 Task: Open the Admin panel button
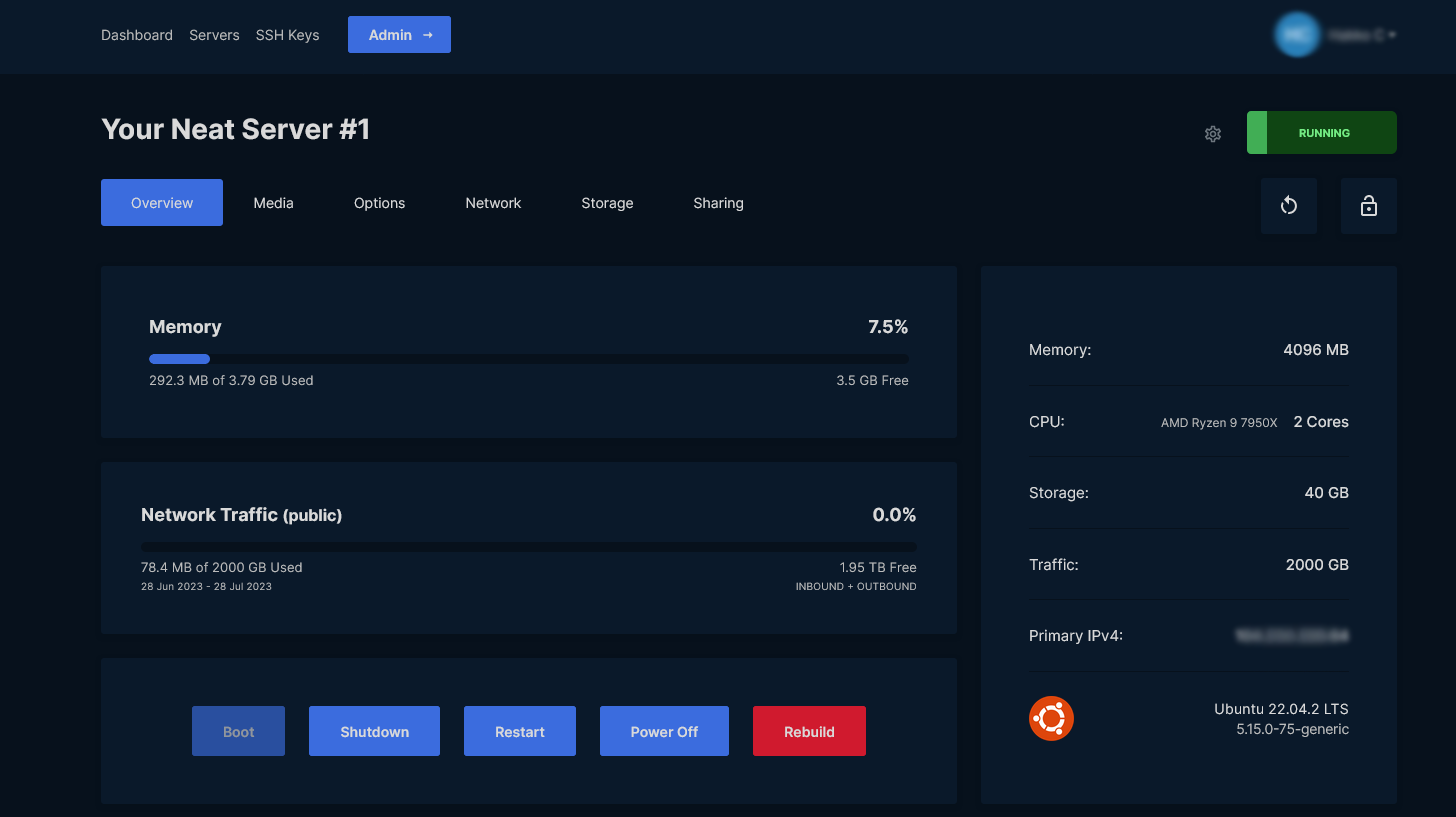pos(399,35)
